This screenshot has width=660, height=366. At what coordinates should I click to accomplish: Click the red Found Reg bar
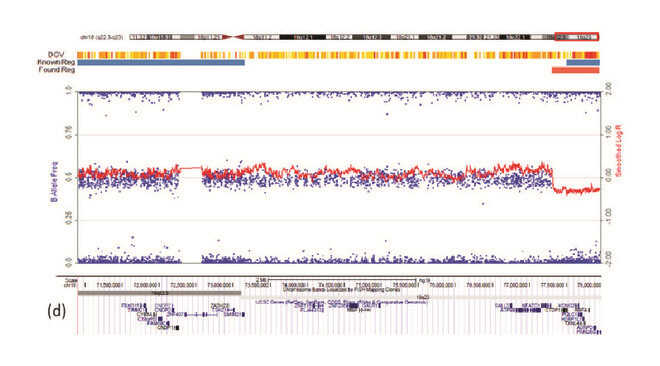click(x=575, y=70)
